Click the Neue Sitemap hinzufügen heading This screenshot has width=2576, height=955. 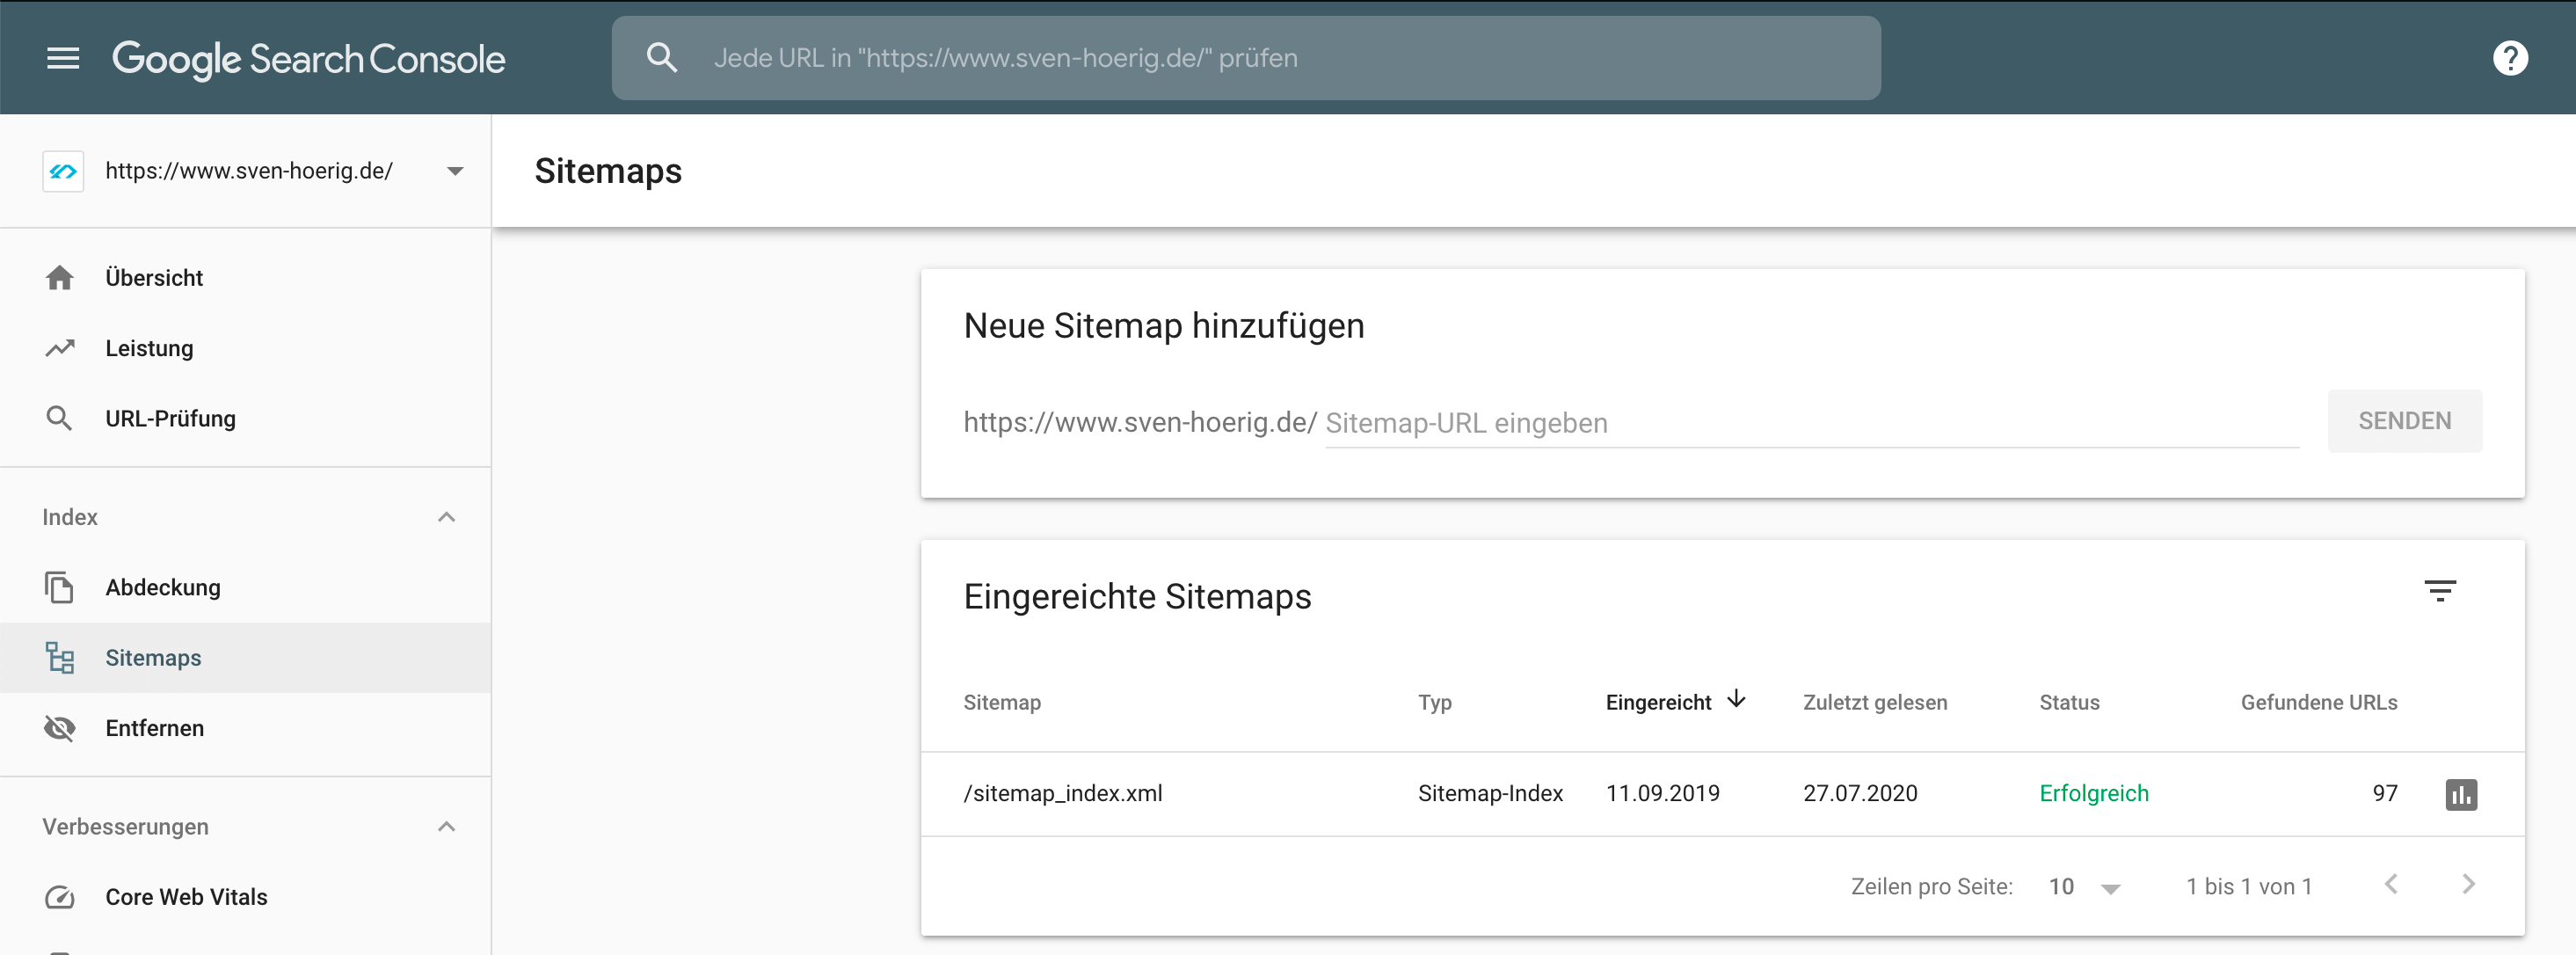coord(1163,326)
